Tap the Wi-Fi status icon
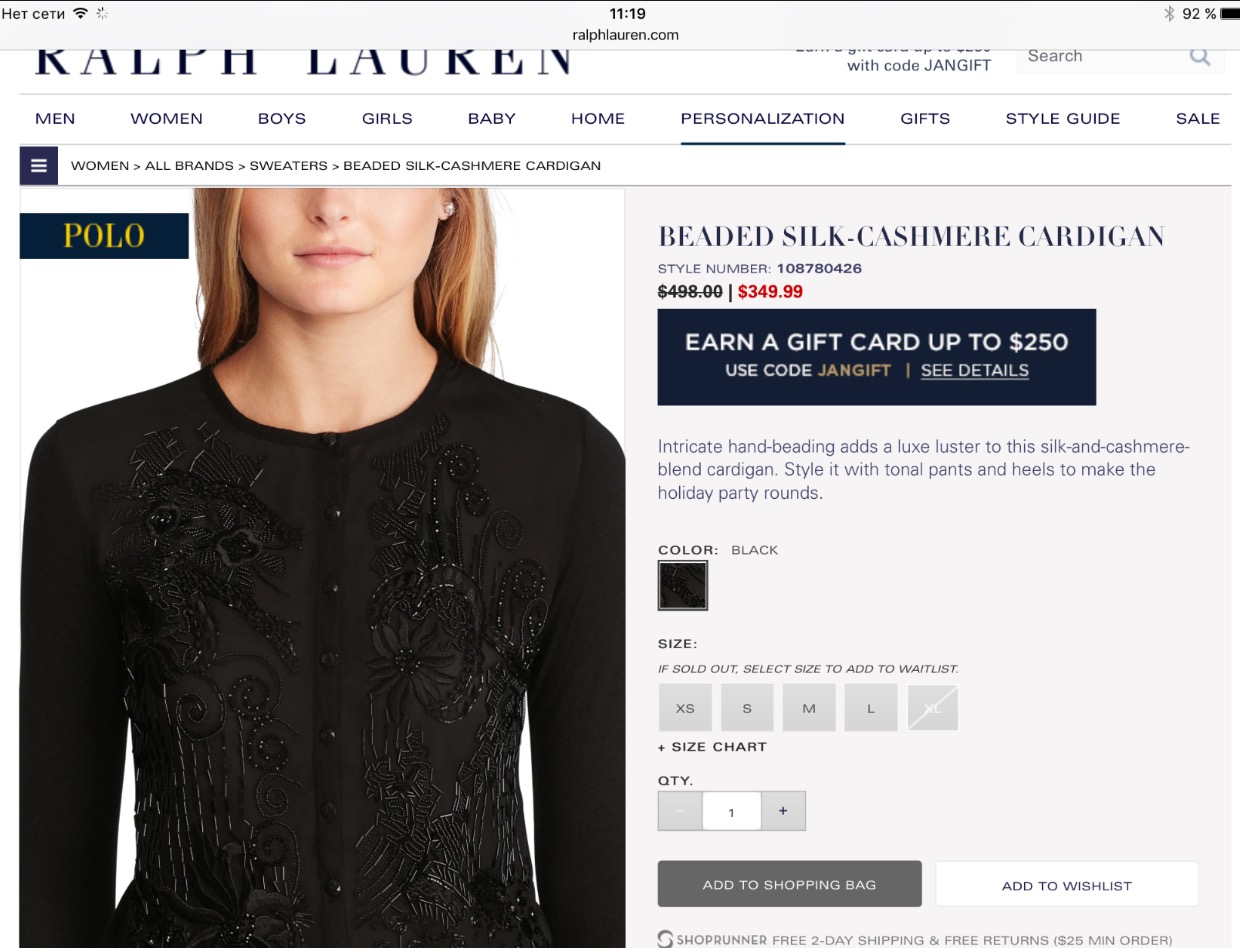 [81, 13]
